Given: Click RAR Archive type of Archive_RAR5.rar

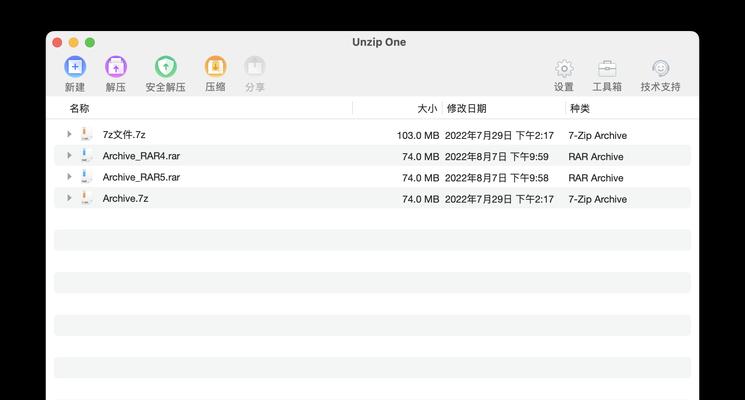Looking at the screenshot, I should (x=596, y=178).
